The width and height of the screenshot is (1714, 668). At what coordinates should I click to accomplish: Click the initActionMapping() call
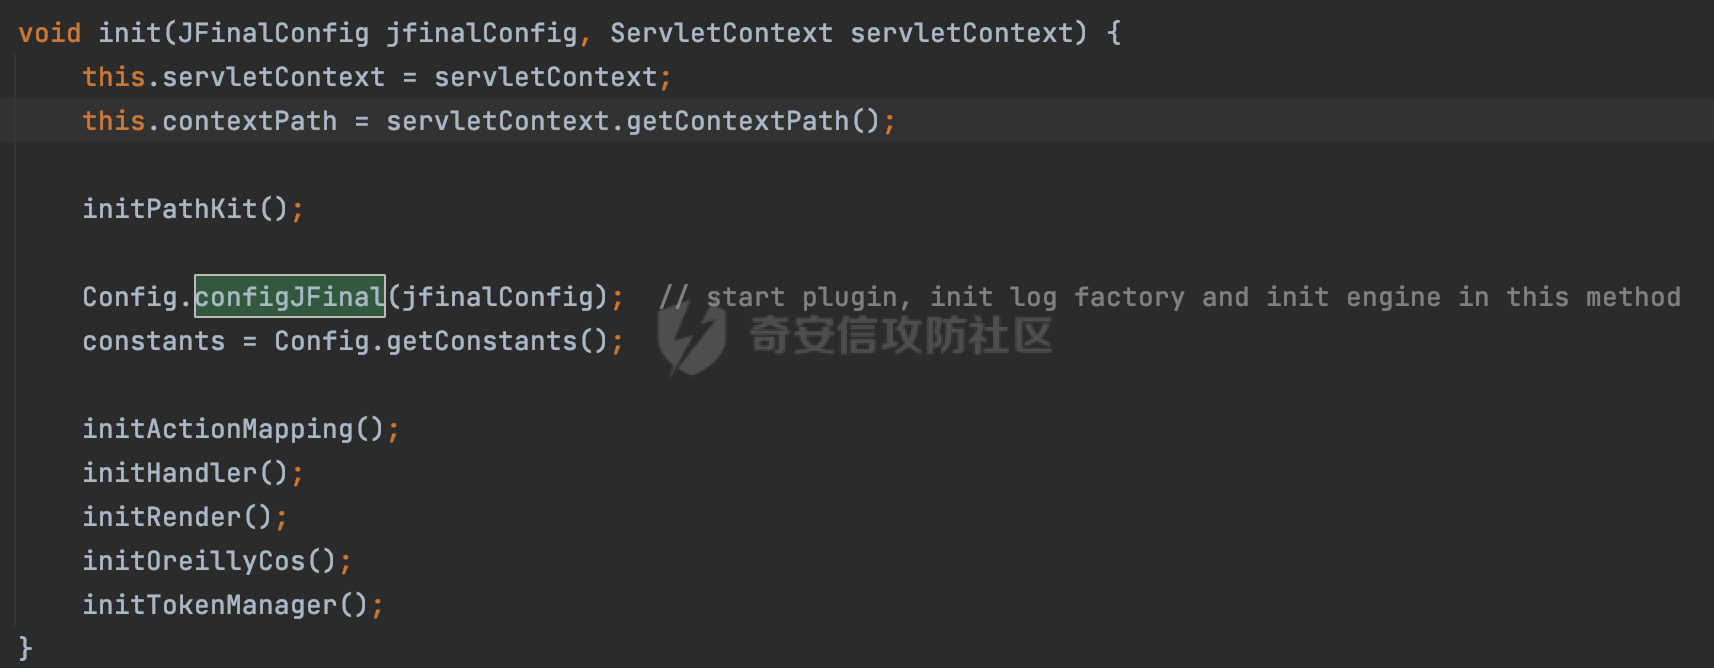pyautogui.click(x=233, y=429)
